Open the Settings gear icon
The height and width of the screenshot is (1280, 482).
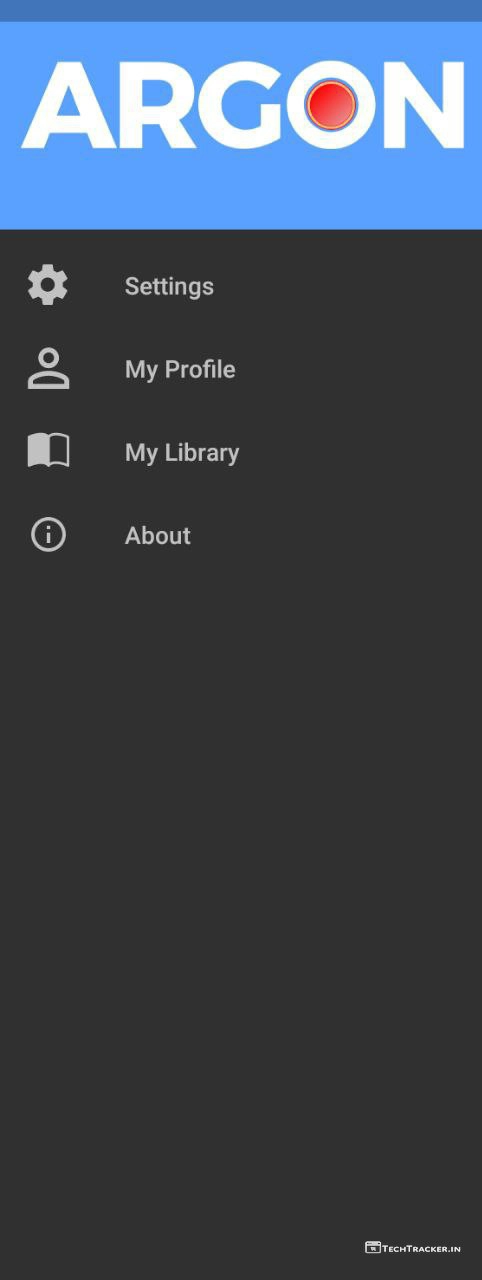(48, 286)
